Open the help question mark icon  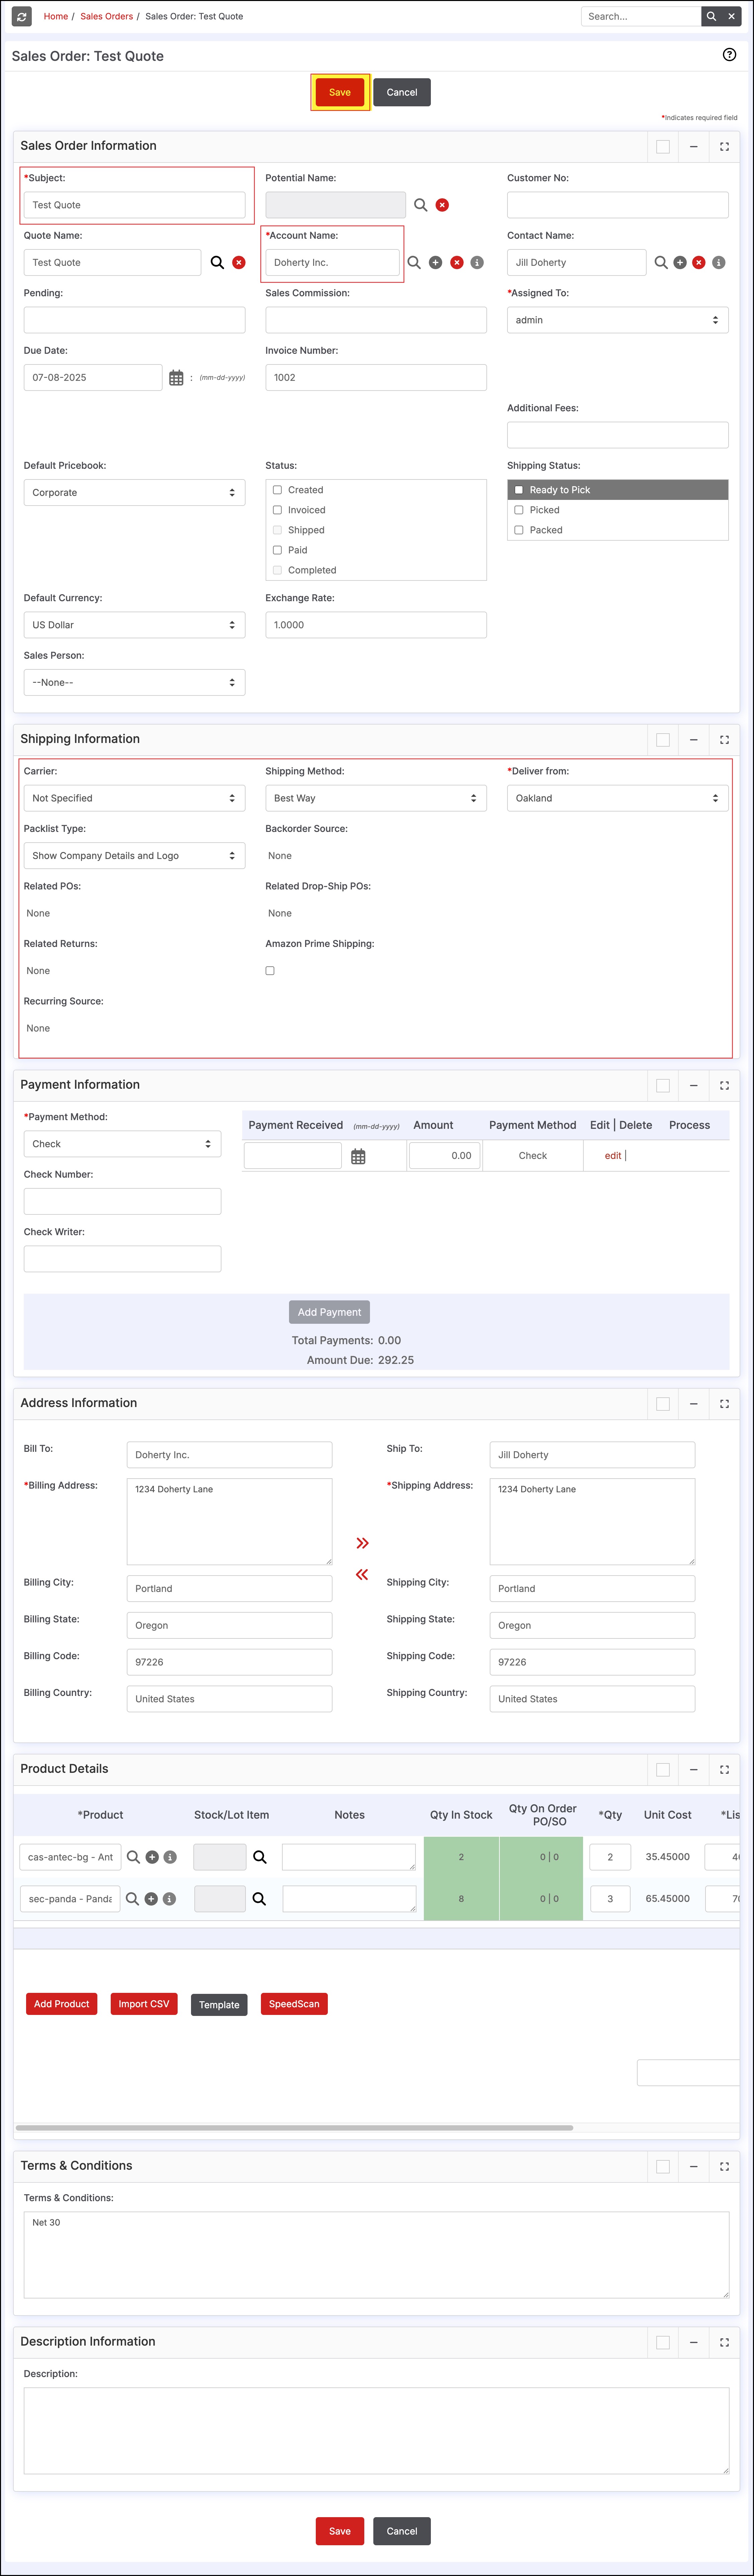click(x=729, y=55)
